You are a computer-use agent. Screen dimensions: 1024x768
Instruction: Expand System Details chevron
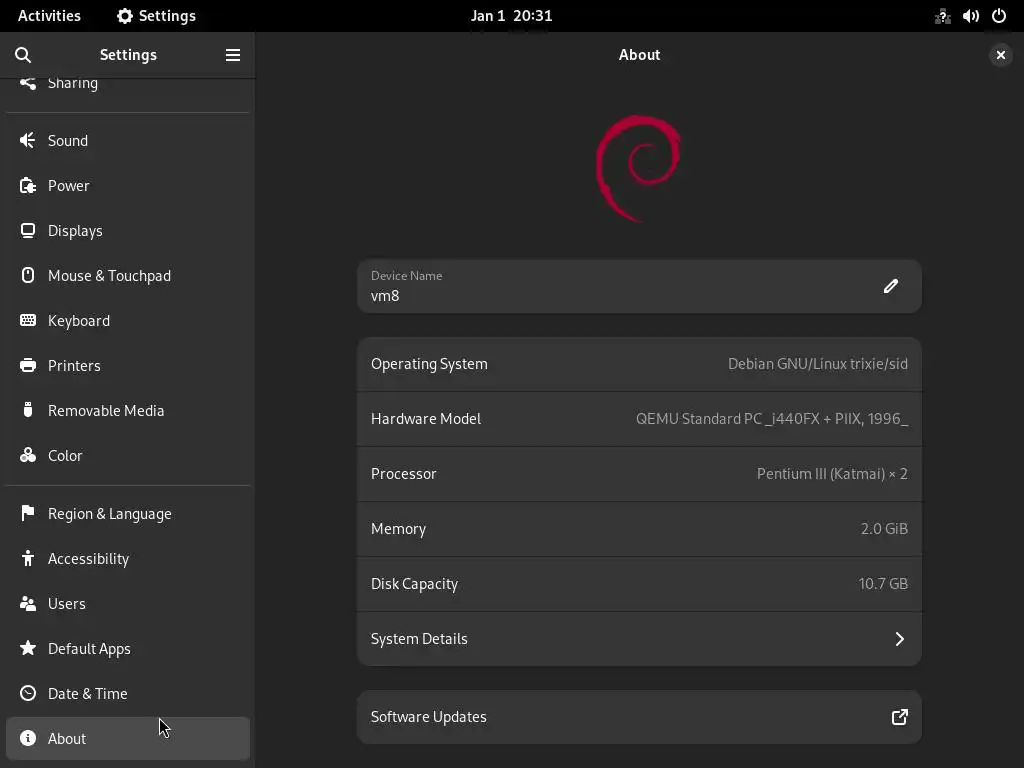point(899,639)
